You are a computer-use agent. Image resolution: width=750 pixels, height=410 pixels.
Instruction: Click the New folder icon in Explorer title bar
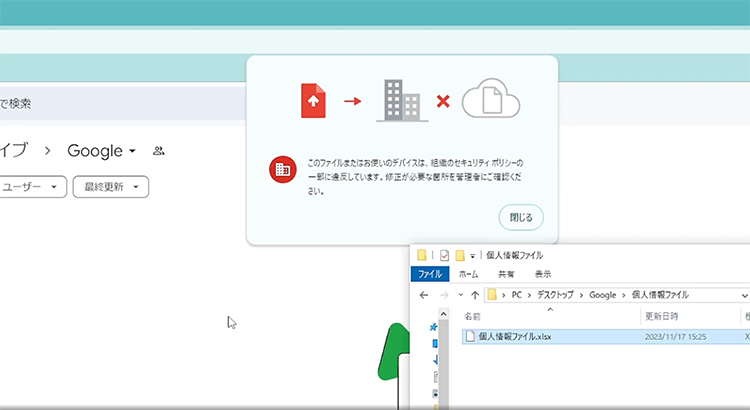pyautogui.click(x=460, y=255)
